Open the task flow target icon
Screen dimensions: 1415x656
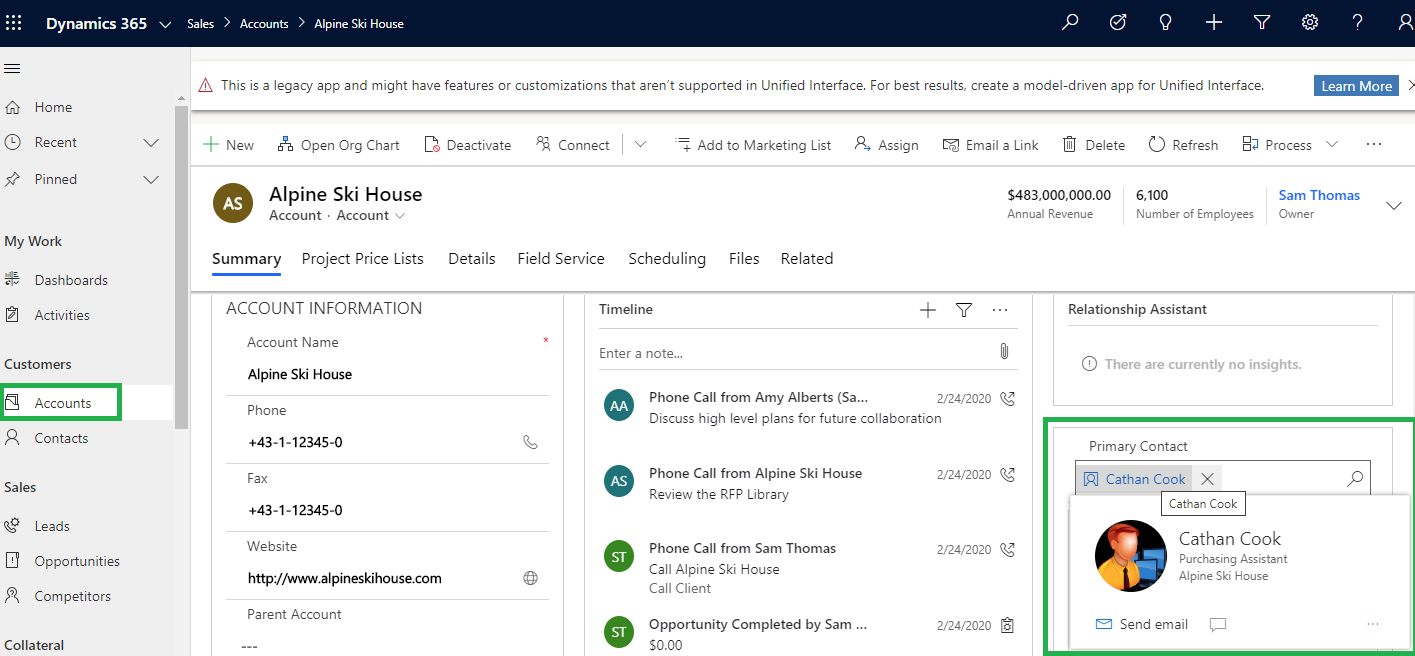pyautogui.click(x=1118, y=22)
